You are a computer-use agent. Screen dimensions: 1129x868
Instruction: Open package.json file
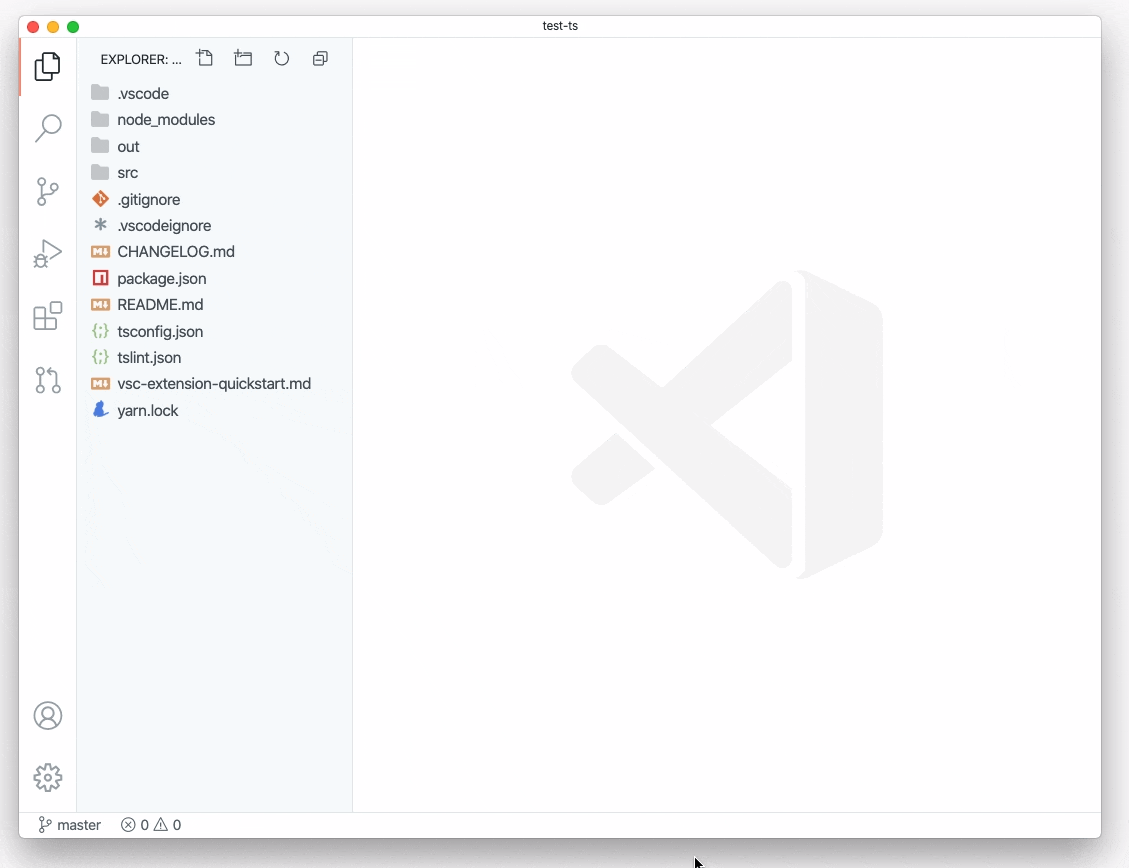[x=161, y=279]
